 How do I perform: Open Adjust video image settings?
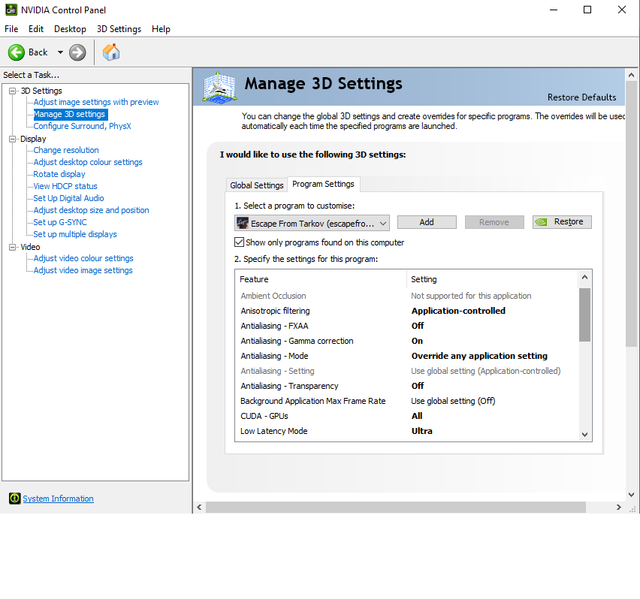[83, 270]
